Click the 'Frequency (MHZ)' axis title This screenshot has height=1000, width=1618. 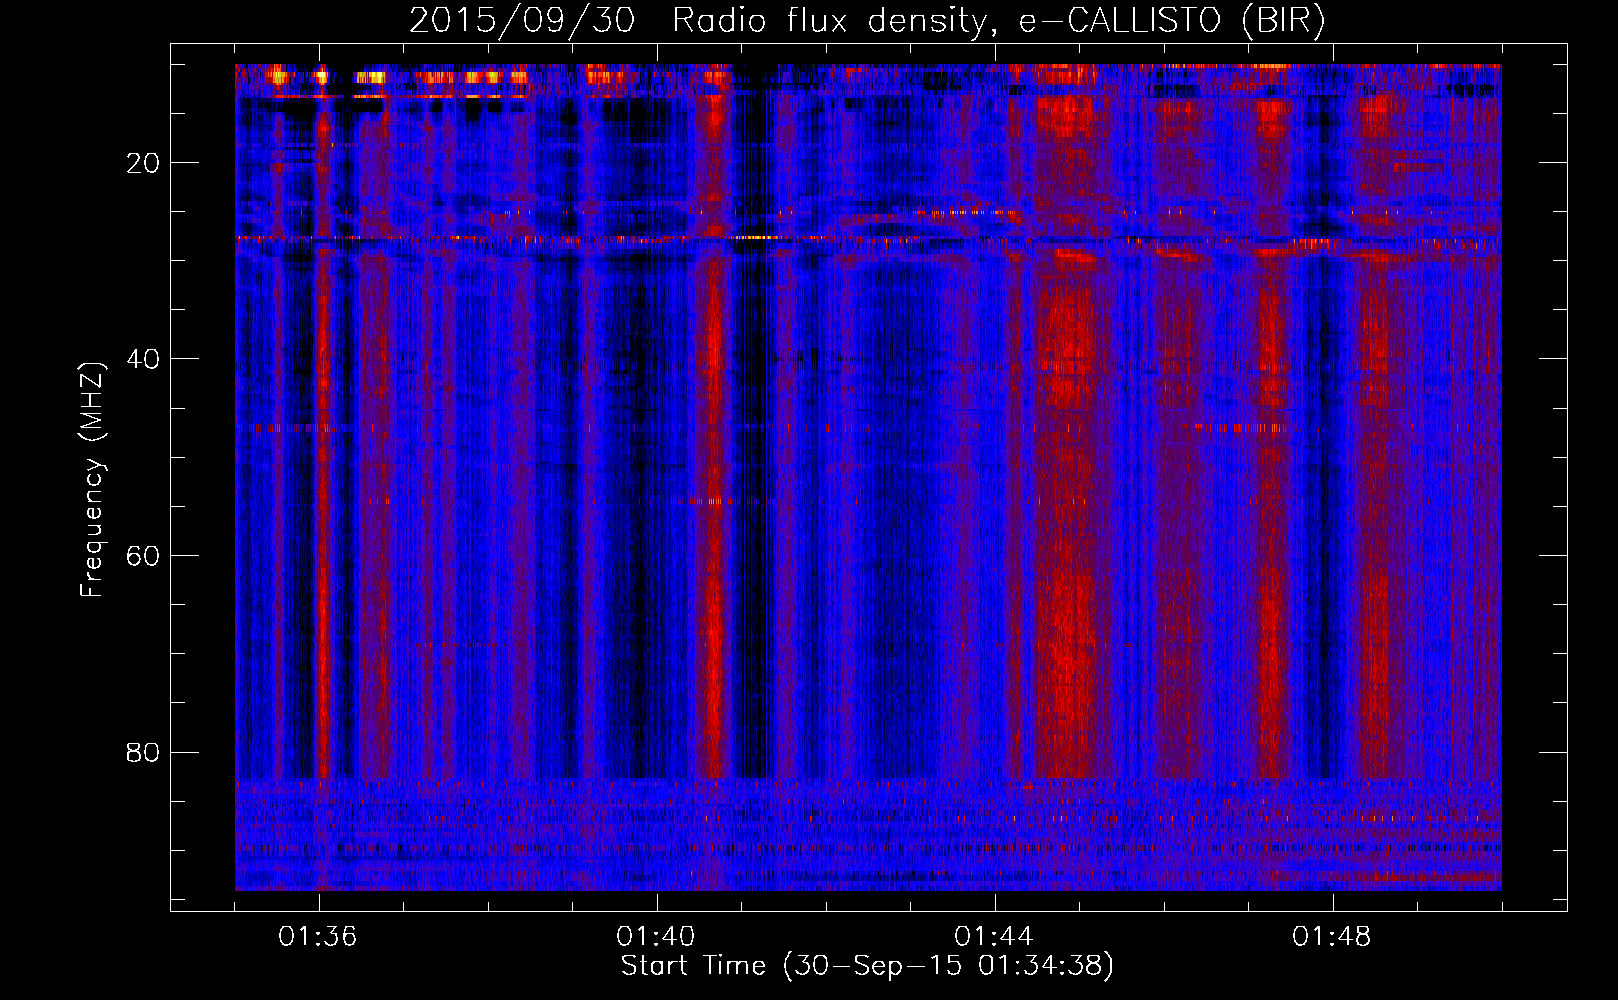pos(92,480)
